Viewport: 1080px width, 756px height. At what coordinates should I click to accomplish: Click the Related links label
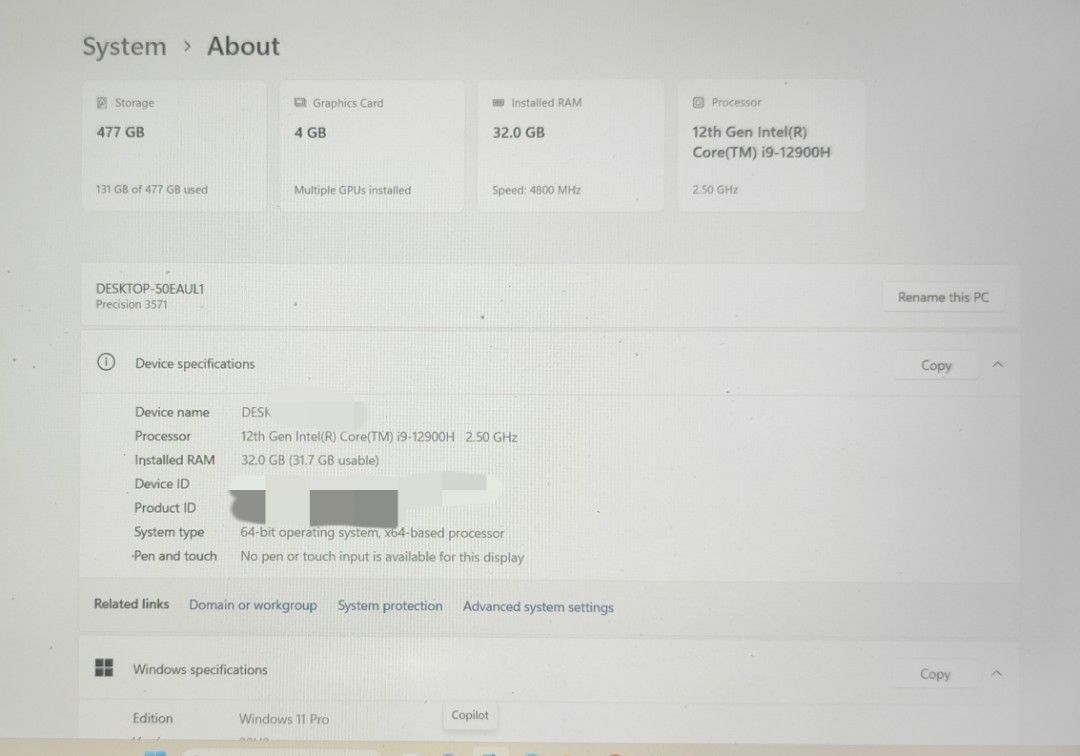click(x=132, y=604)
